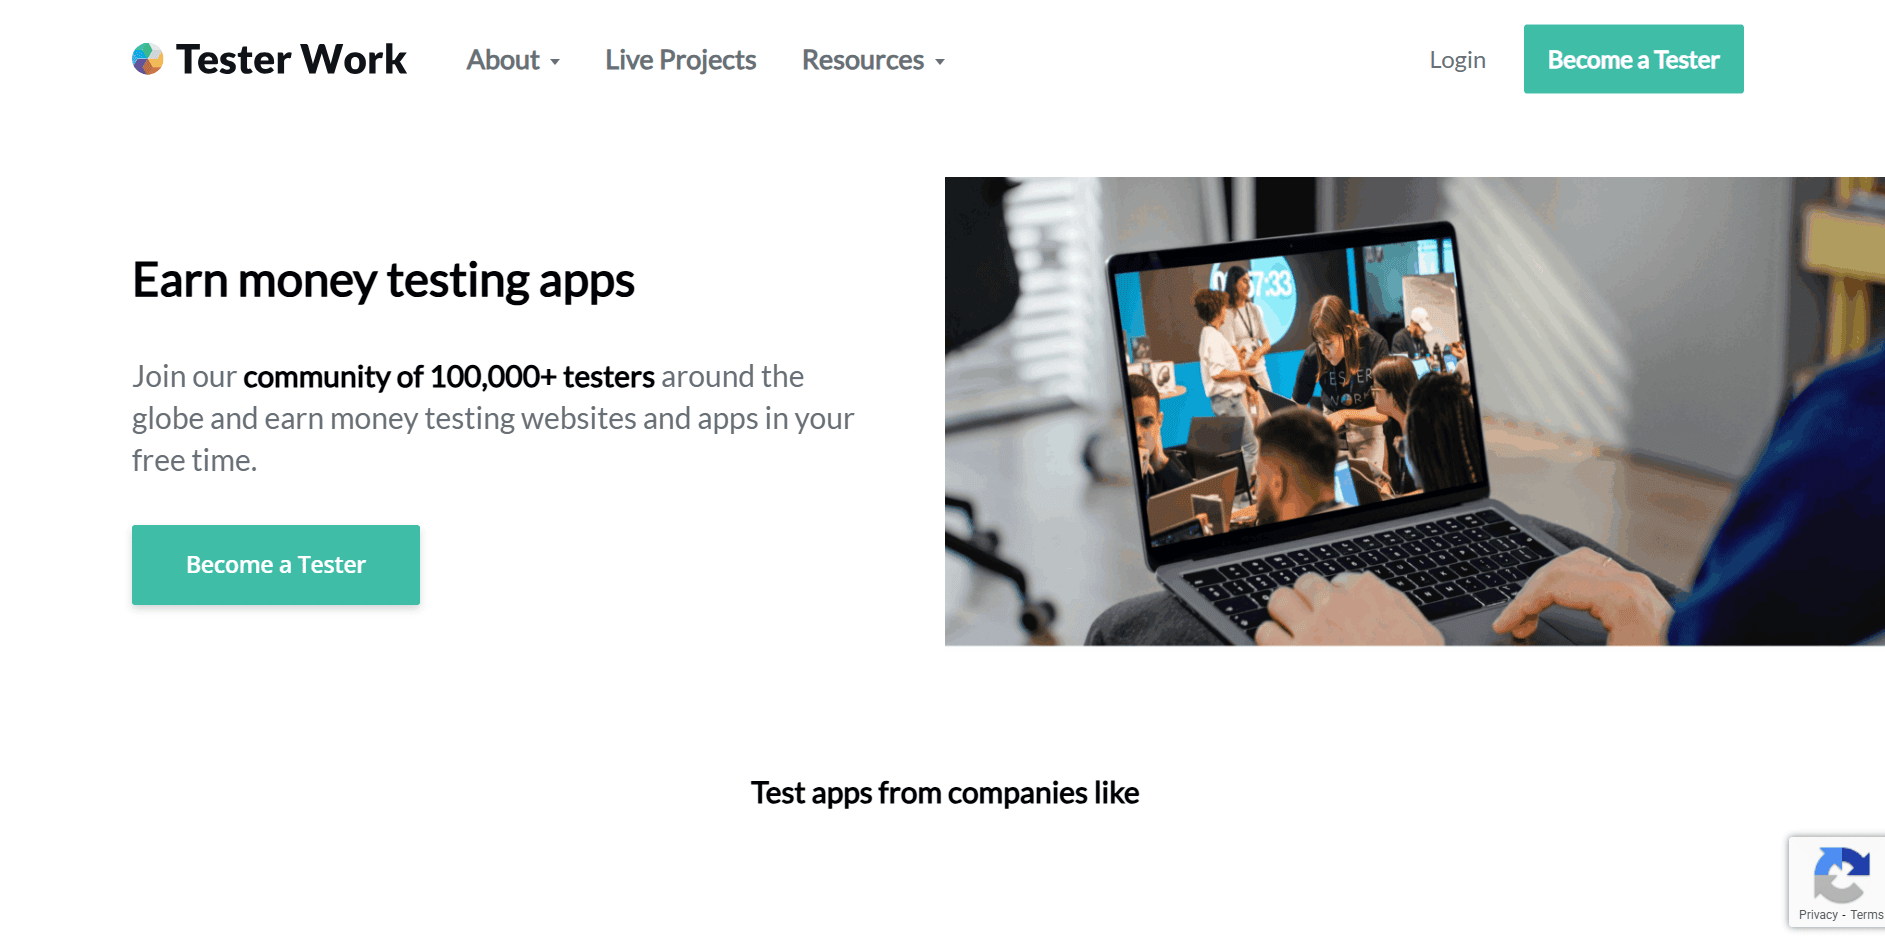1885x941 pixels.
Task: Click the Tester Work colorful logo icon
Action: click(148, 59)
